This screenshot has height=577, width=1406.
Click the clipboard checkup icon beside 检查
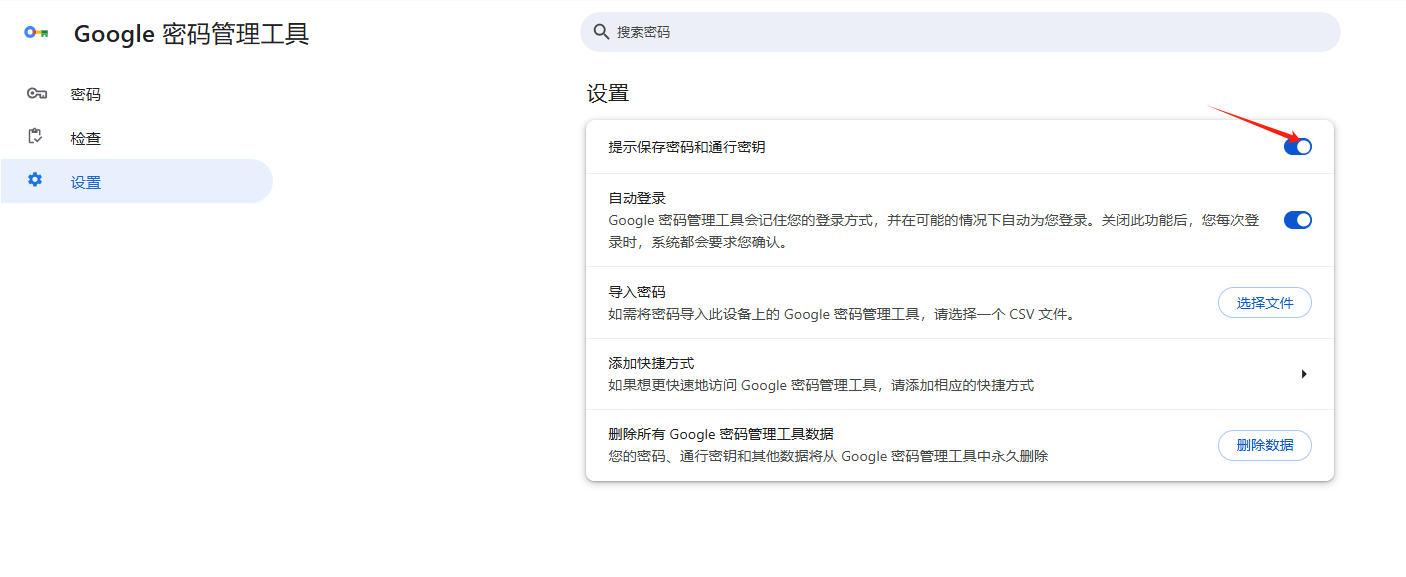pos(36,137)
